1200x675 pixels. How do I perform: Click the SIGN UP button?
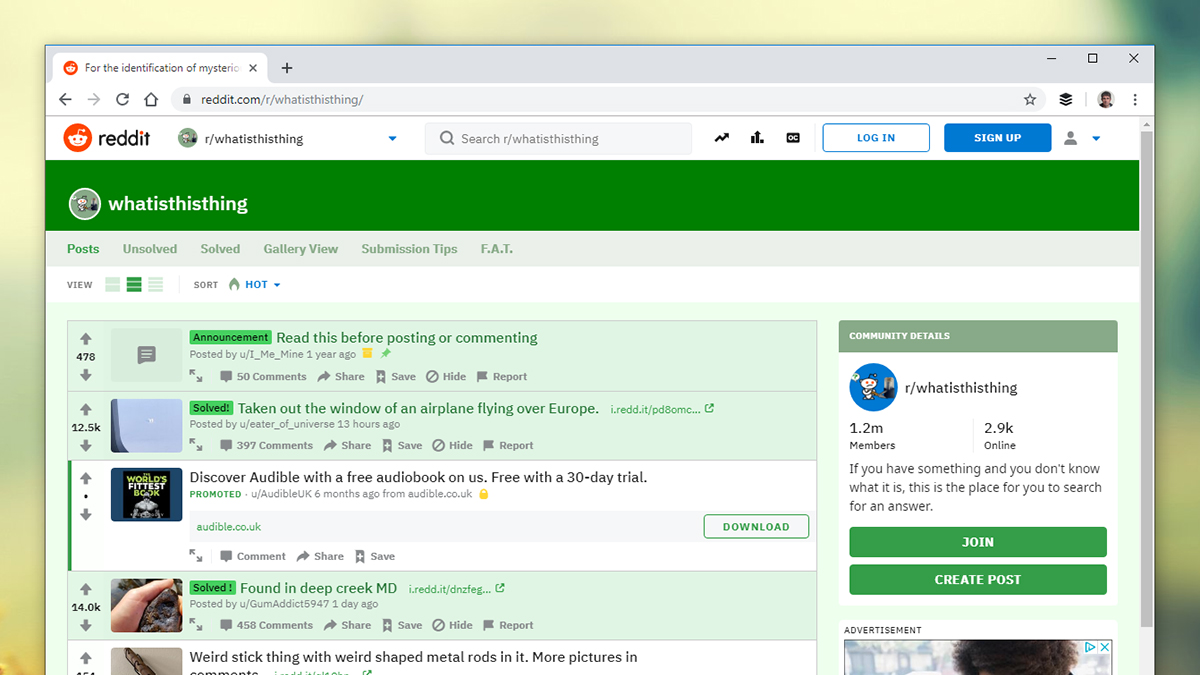(x=997, y=138)
